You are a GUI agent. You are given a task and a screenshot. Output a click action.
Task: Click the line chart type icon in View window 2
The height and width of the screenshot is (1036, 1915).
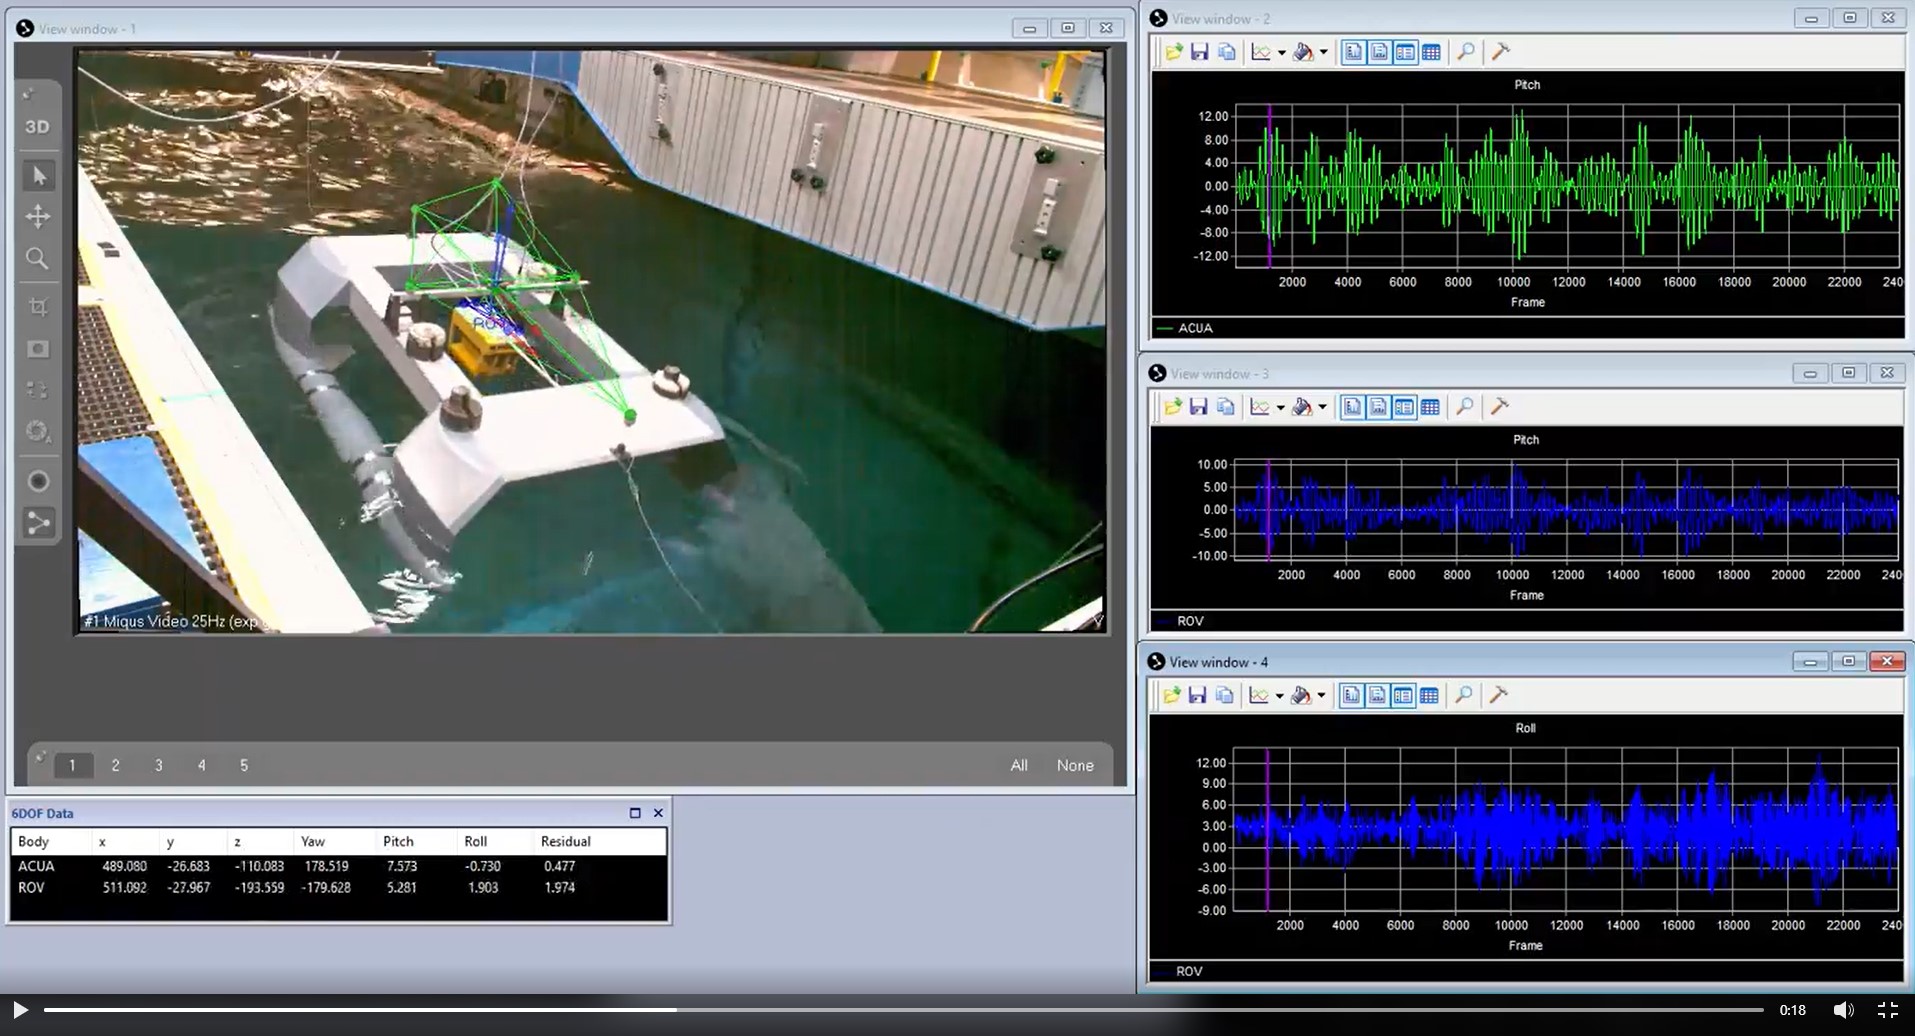(x=1261, y=52)
